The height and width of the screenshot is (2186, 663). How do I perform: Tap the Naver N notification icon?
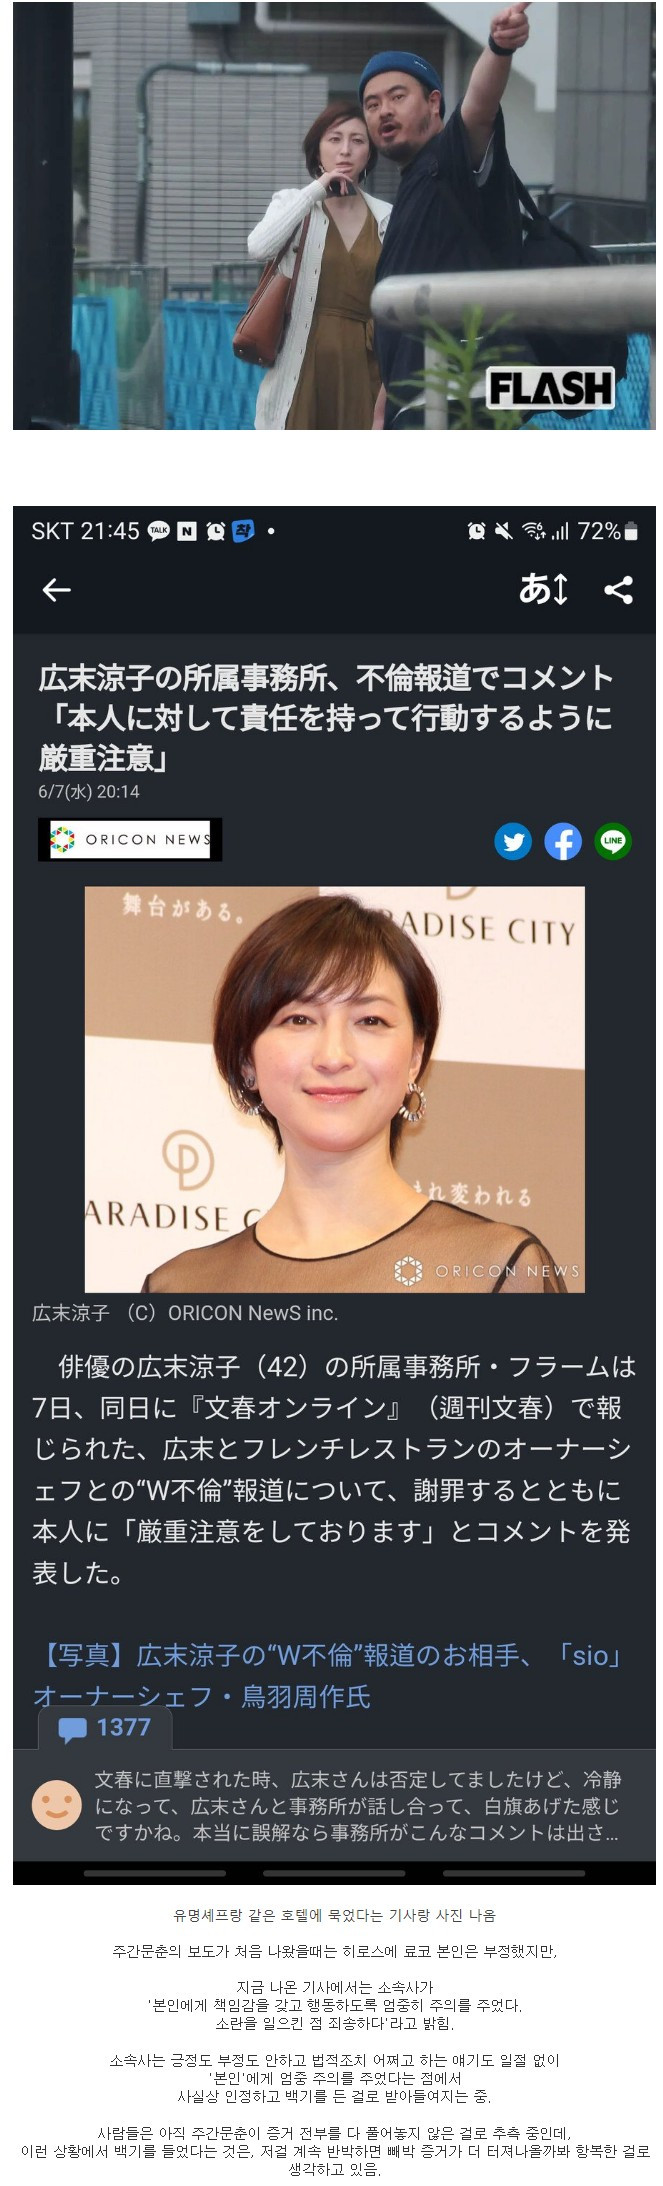pos(187,531)
